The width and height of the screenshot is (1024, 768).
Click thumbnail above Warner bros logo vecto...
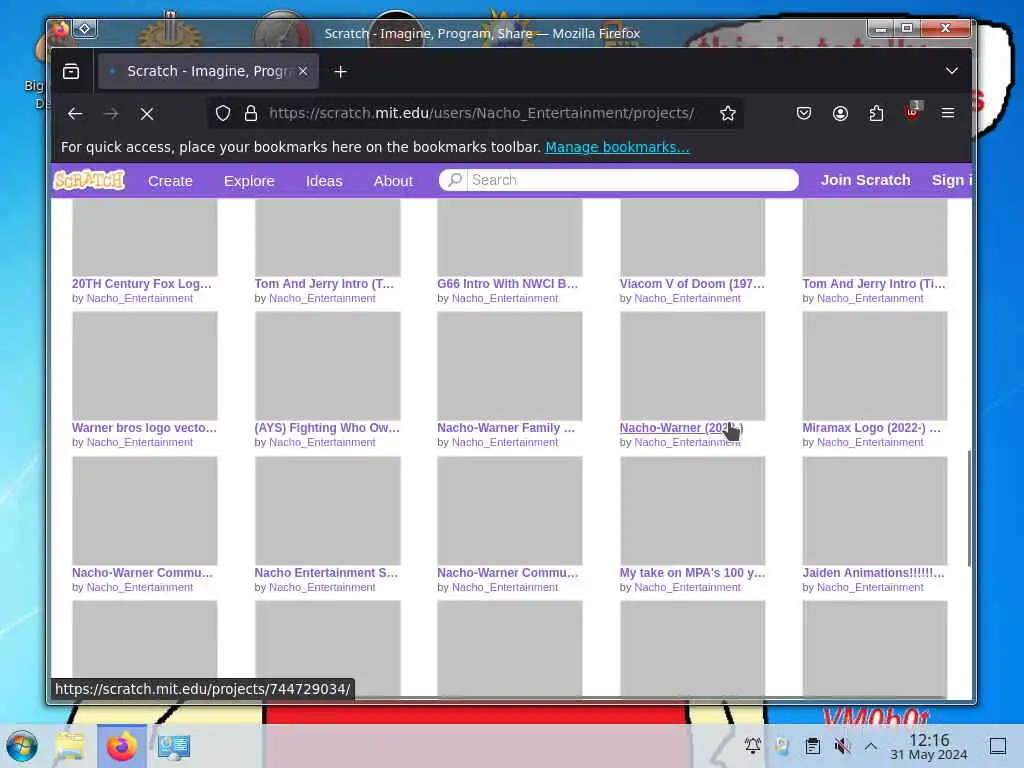tap(145, 366)
